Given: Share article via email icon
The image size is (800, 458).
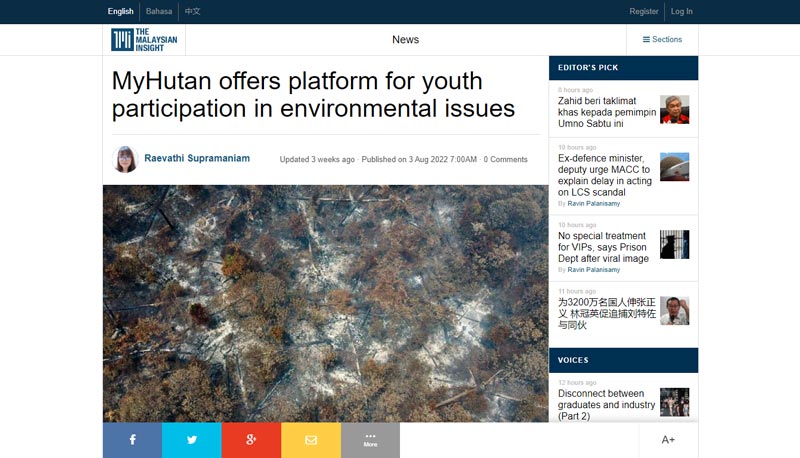Looking at the screenshot, I should (x=311, y=440).
